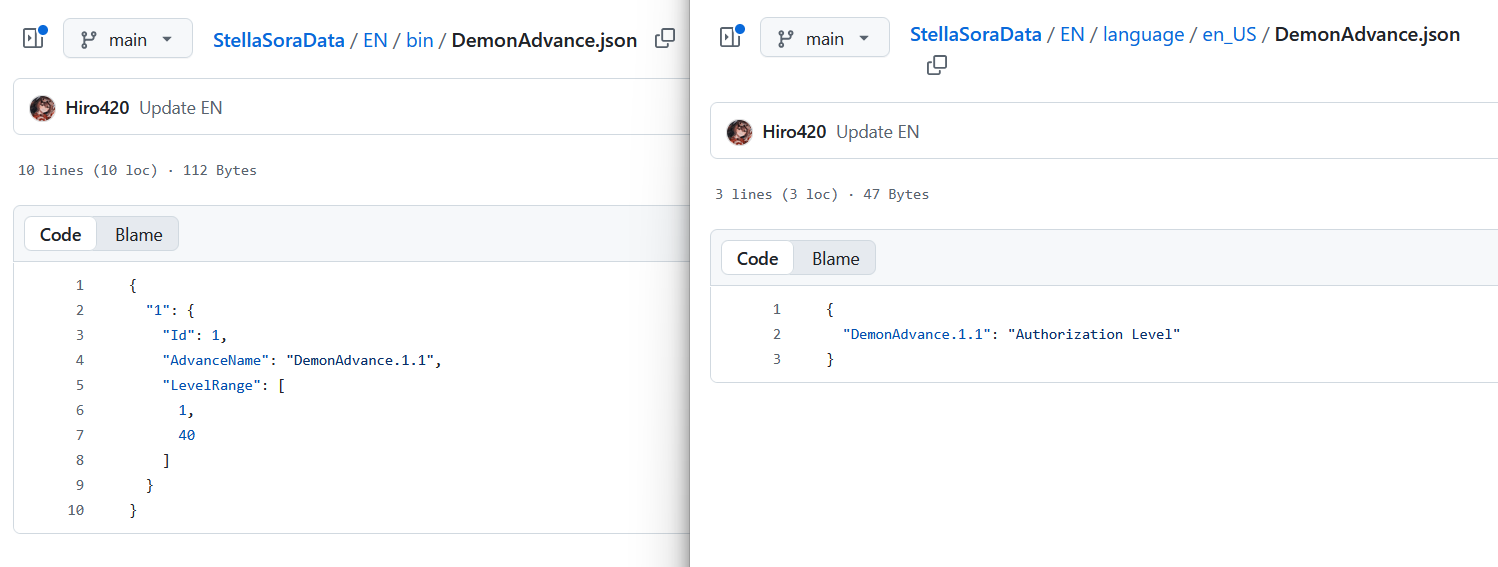Open language folder in breadcrumb

1143,35
